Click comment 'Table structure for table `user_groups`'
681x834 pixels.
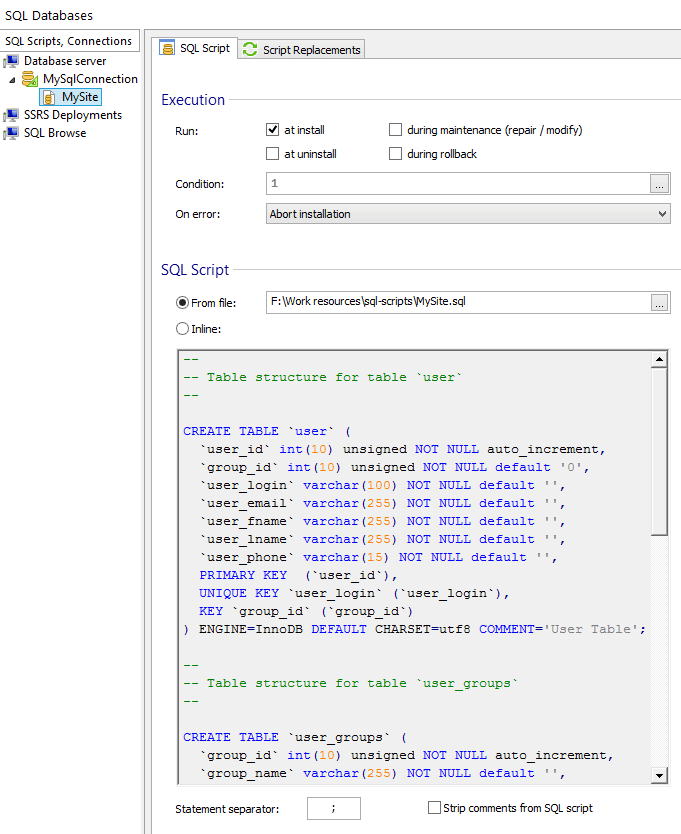(351, 683)
